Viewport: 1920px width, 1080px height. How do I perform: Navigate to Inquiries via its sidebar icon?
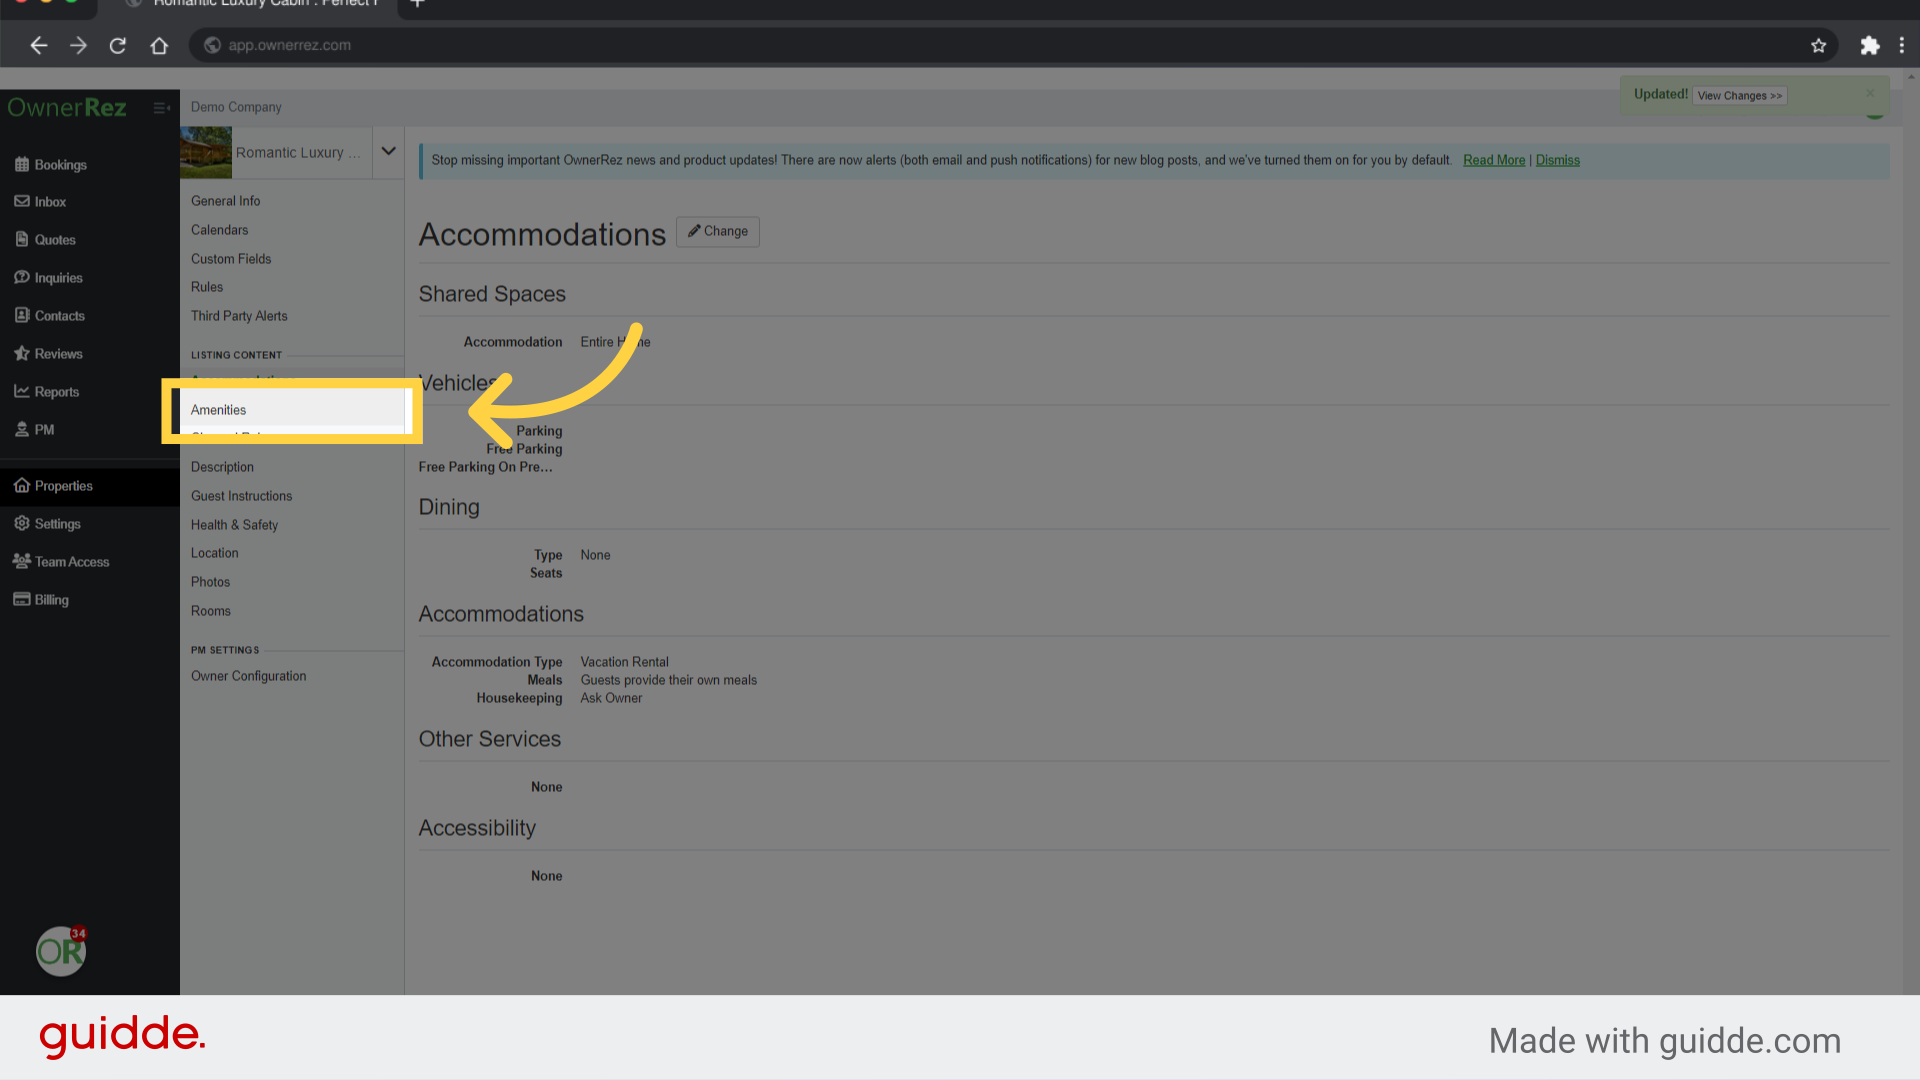click(x=57, y=277)
